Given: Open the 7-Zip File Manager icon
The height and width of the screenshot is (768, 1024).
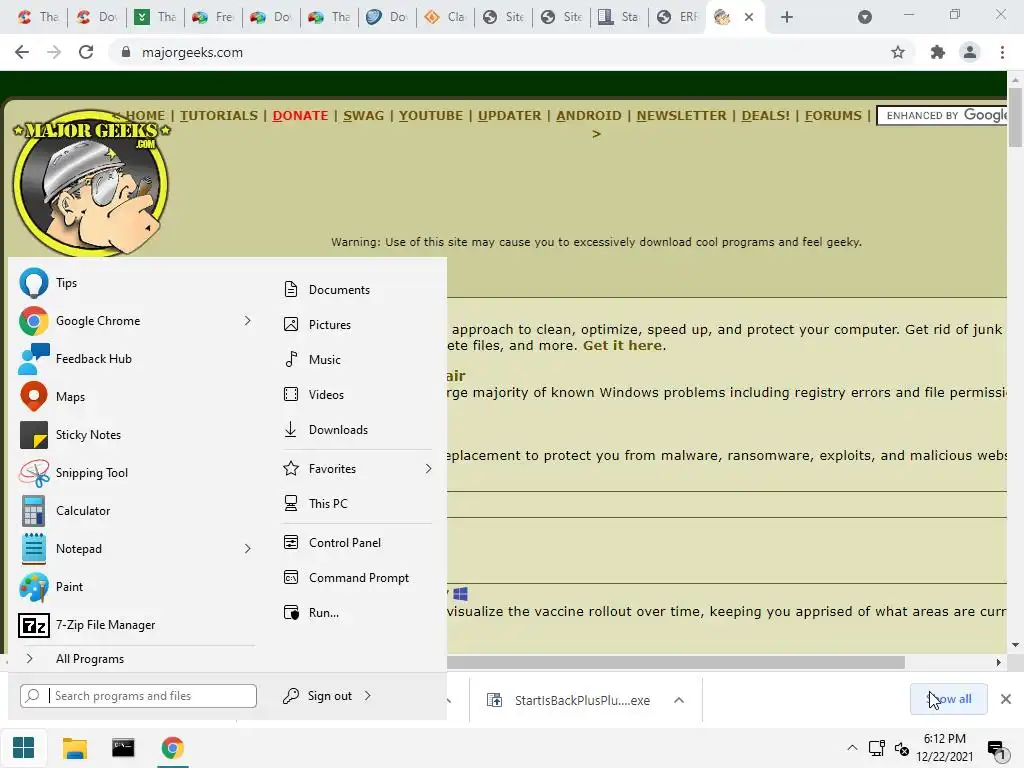Looking at the screenshot, I should click(33, 625).
